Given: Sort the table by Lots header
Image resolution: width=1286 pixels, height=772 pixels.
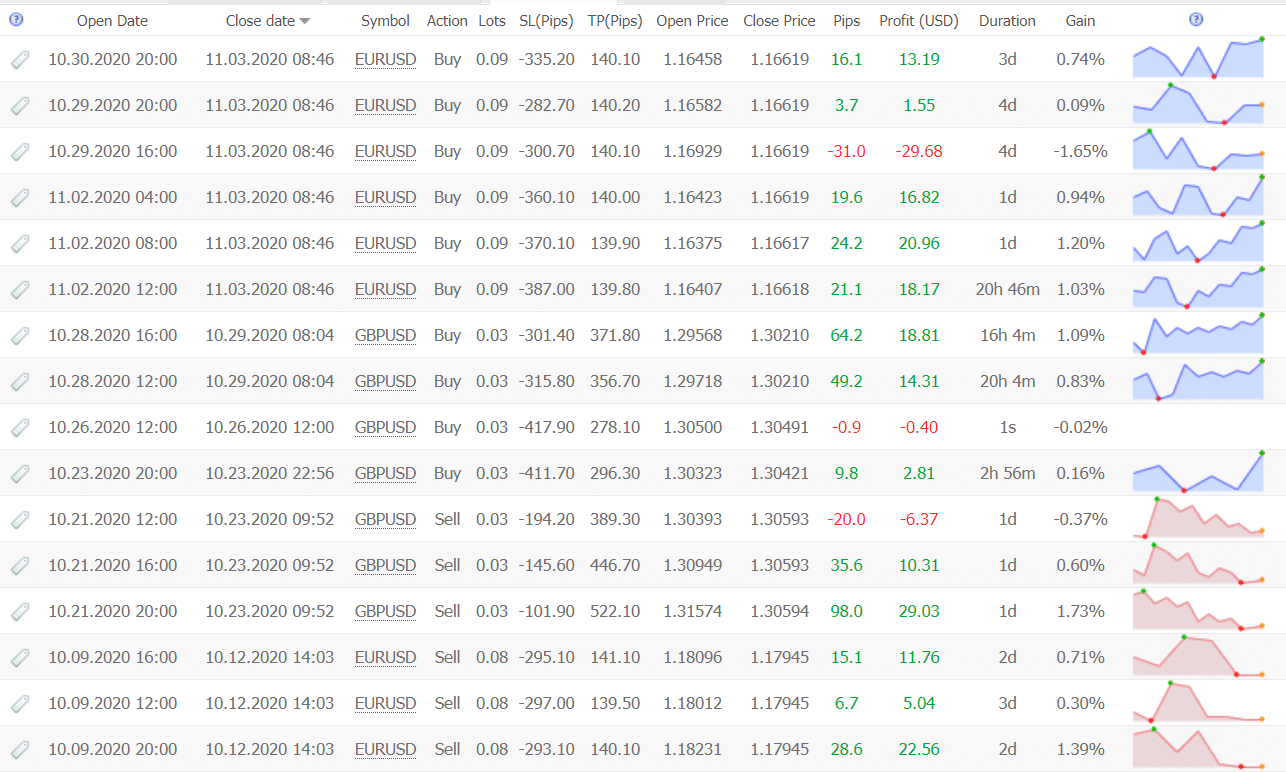Looking at the screenshot, I should [492, 20].
